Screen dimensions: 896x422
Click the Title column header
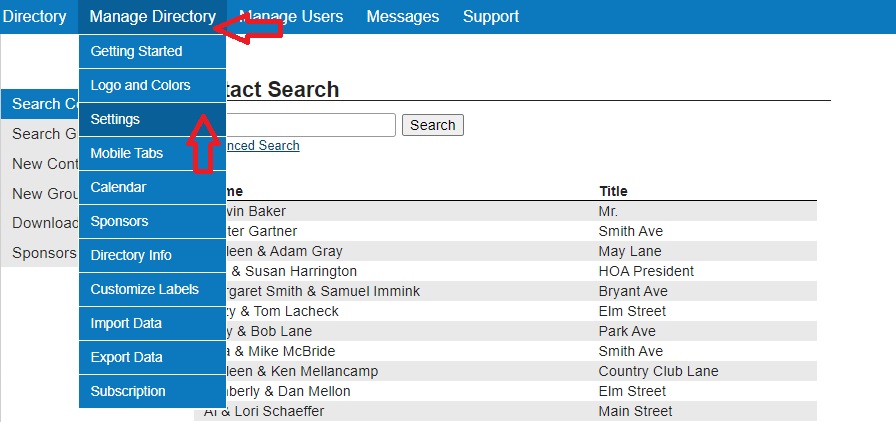pos(613,191)
